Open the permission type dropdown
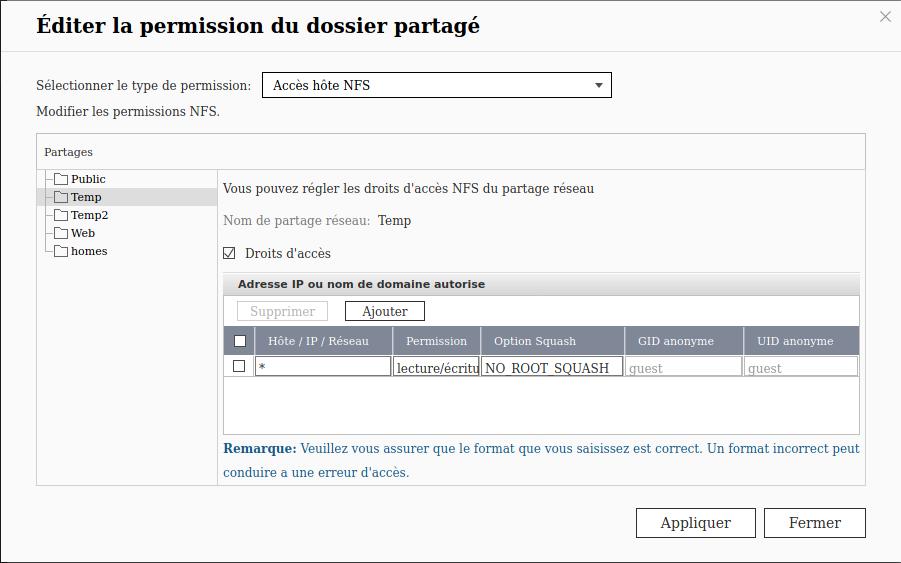Viewport: 901px width, 563px height. pos(436,86)
